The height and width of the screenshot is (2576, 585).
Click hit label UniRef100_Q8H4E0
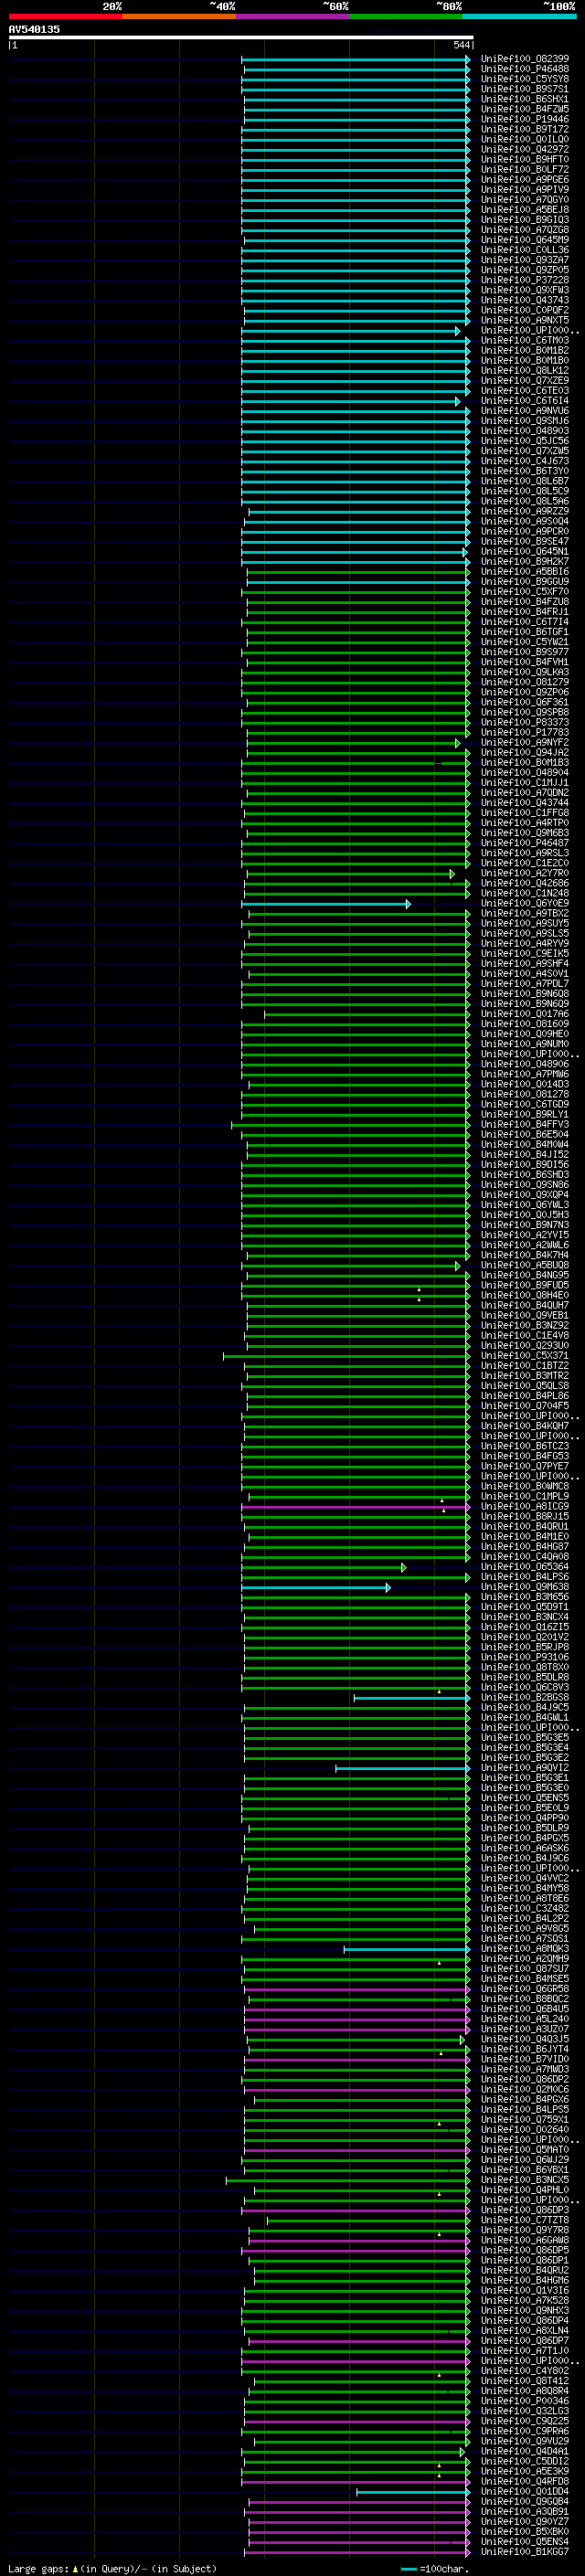click(524, 1296)
